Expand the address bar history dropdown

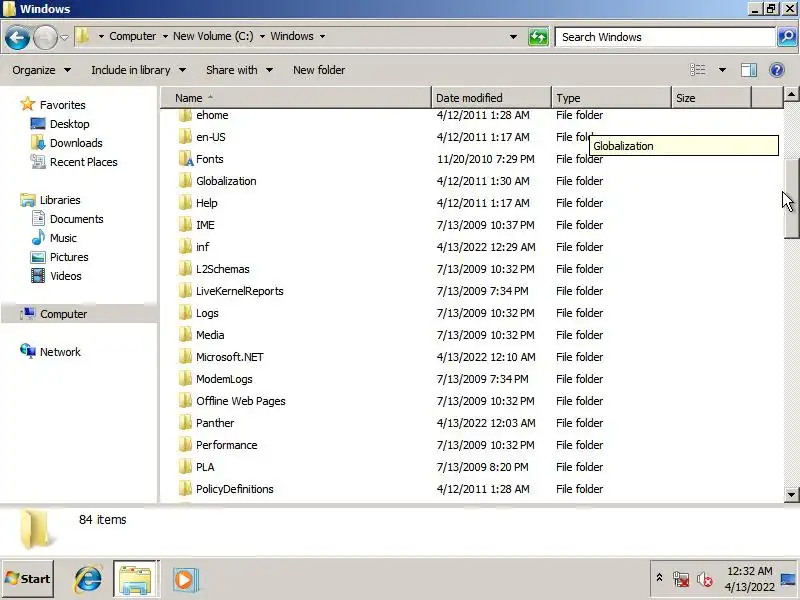(x=513, y=37)
